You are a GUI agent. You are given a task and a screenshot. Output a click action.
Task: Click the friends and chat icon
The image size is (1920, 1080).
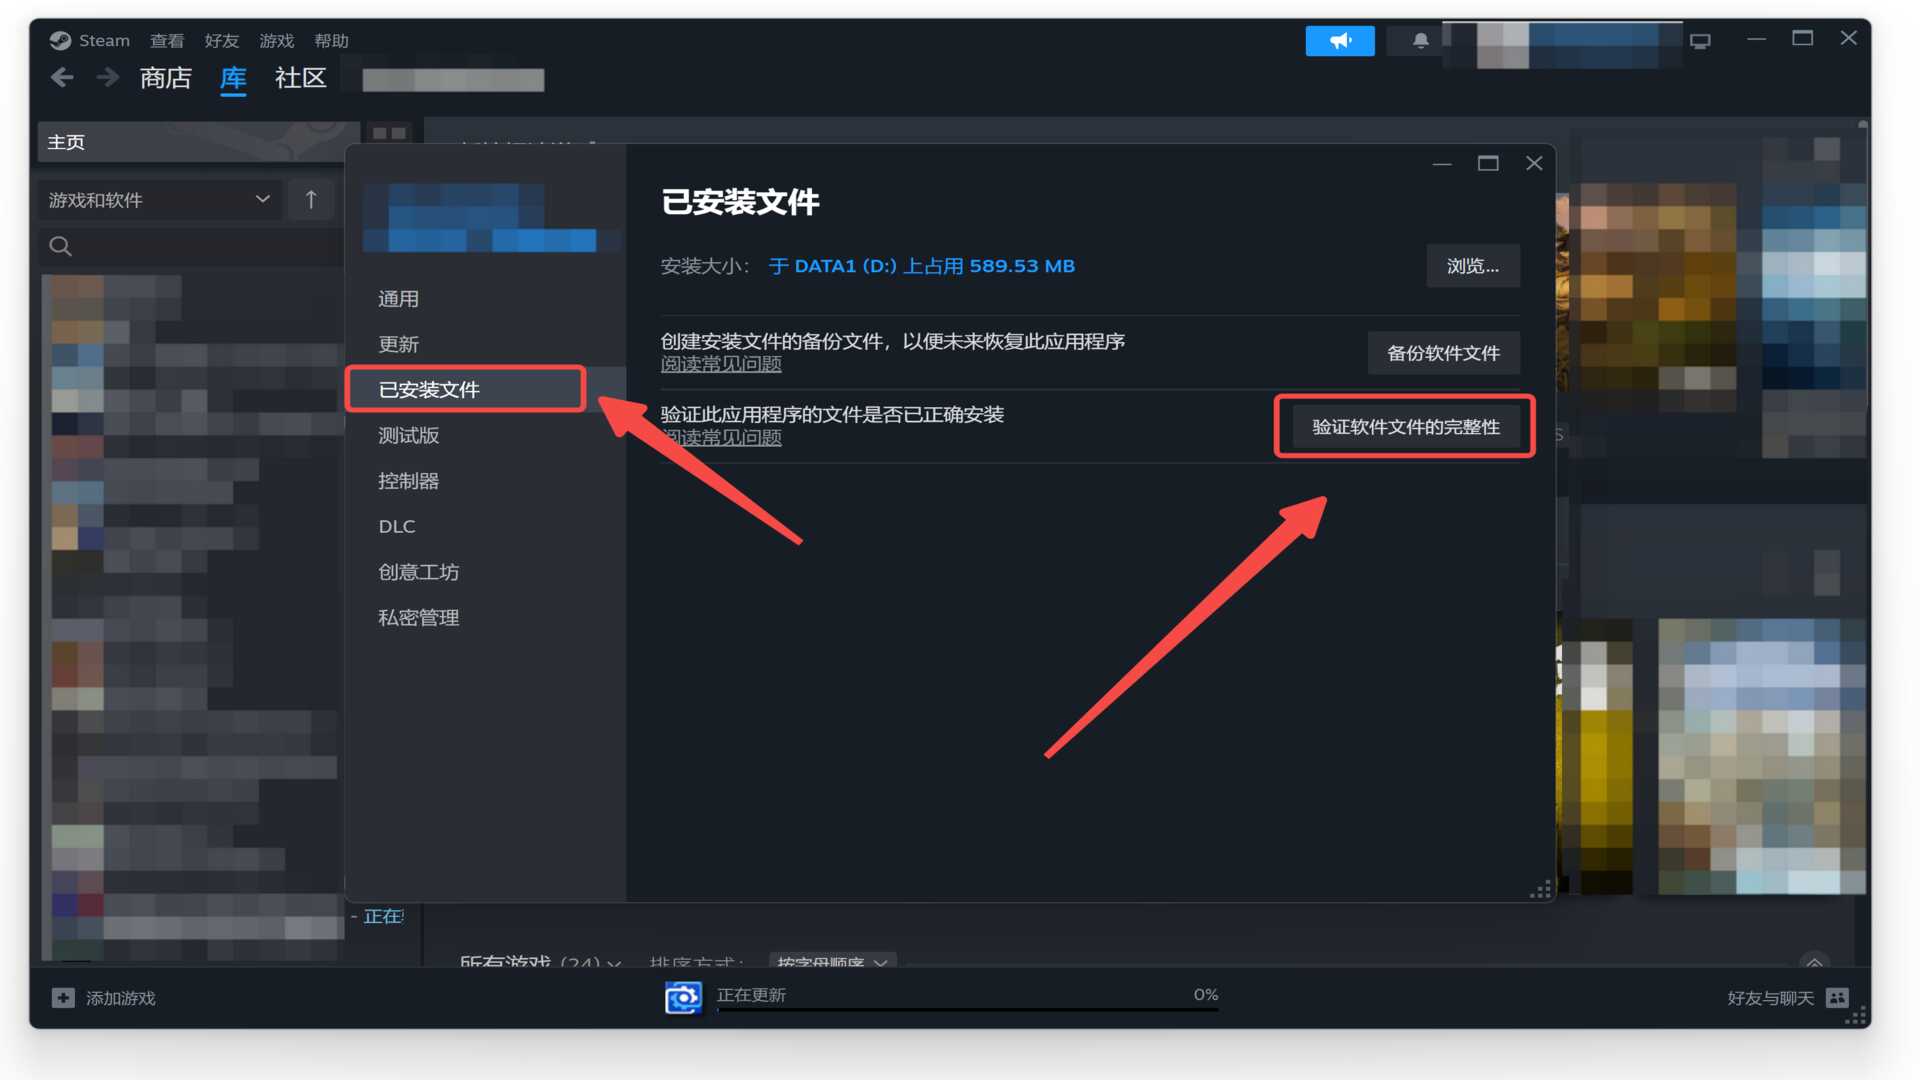point(1842,997)
